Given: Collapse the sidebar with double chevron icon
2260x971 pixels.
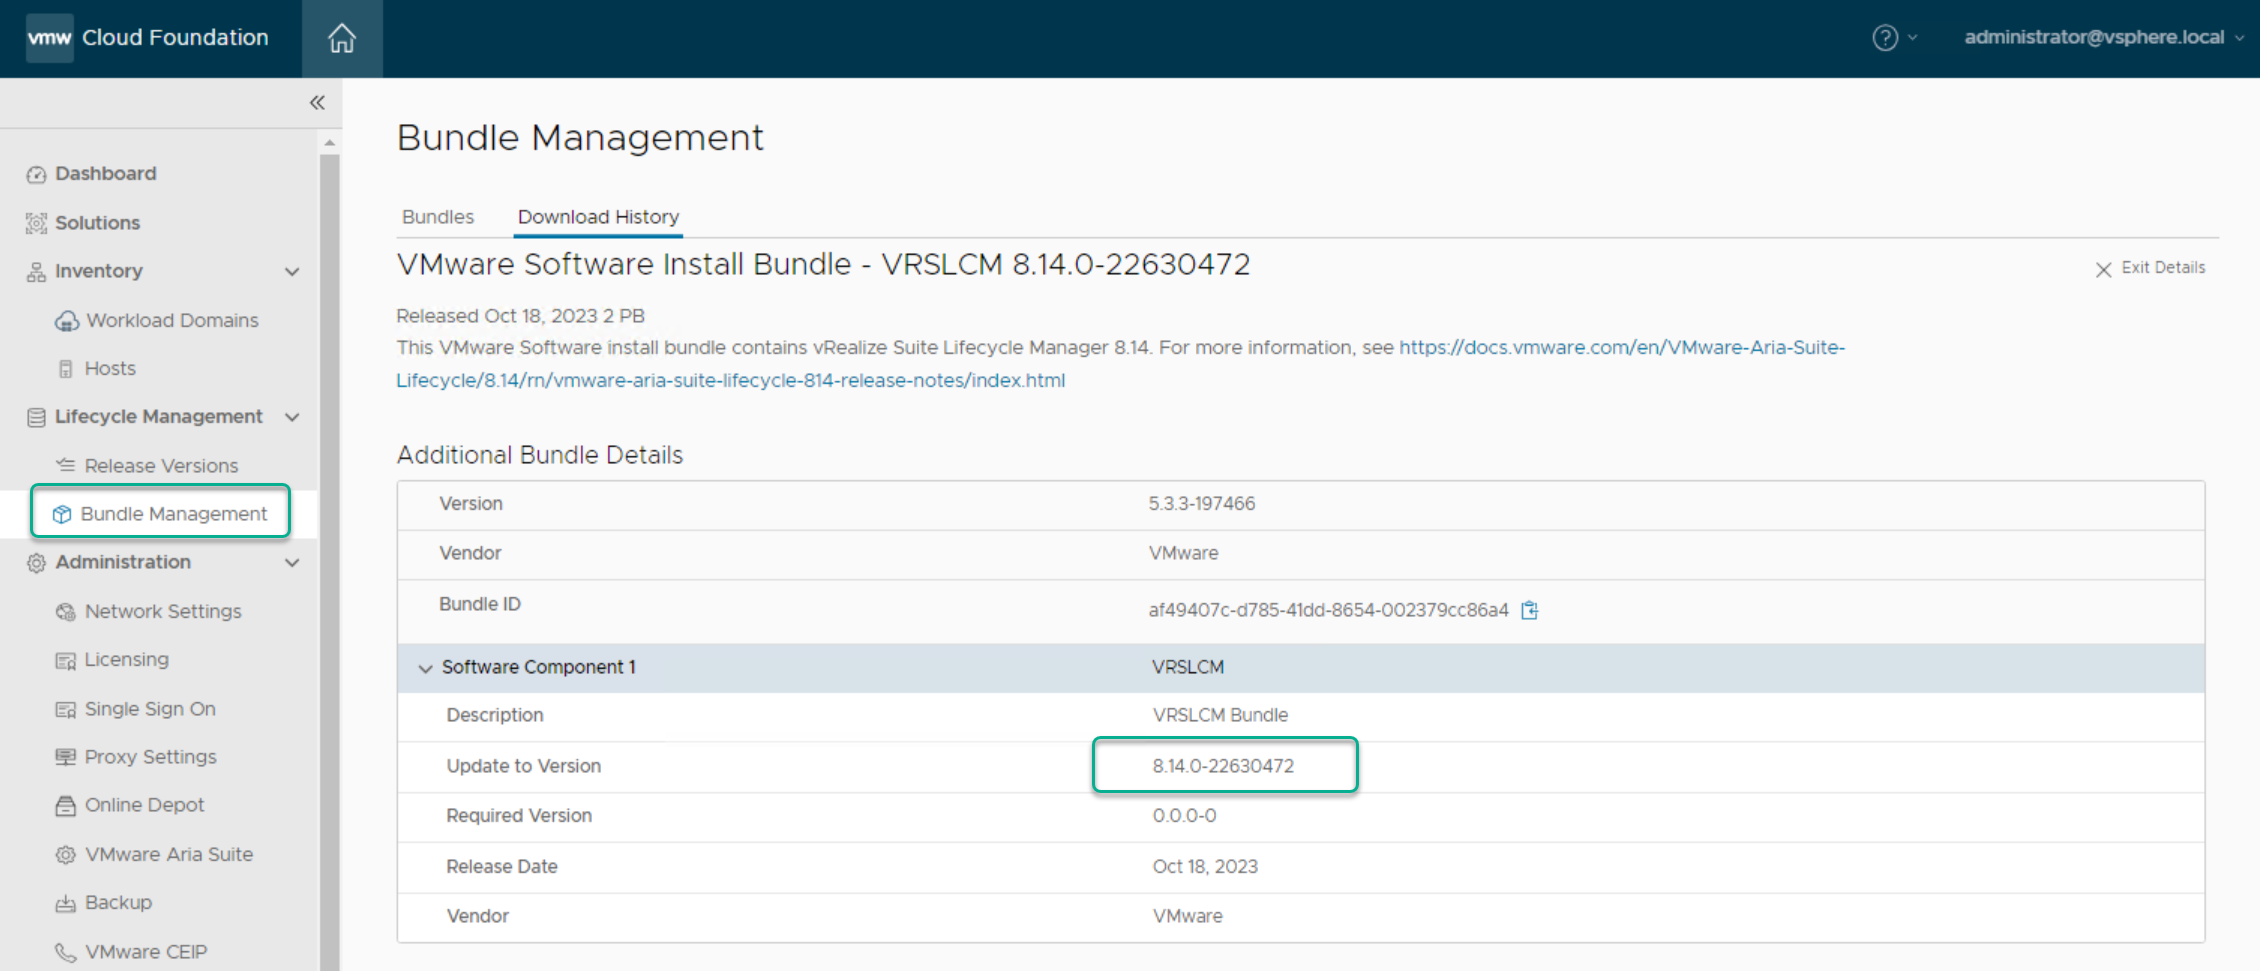Looking at the screenshot, I should click(x=317, y=103).
